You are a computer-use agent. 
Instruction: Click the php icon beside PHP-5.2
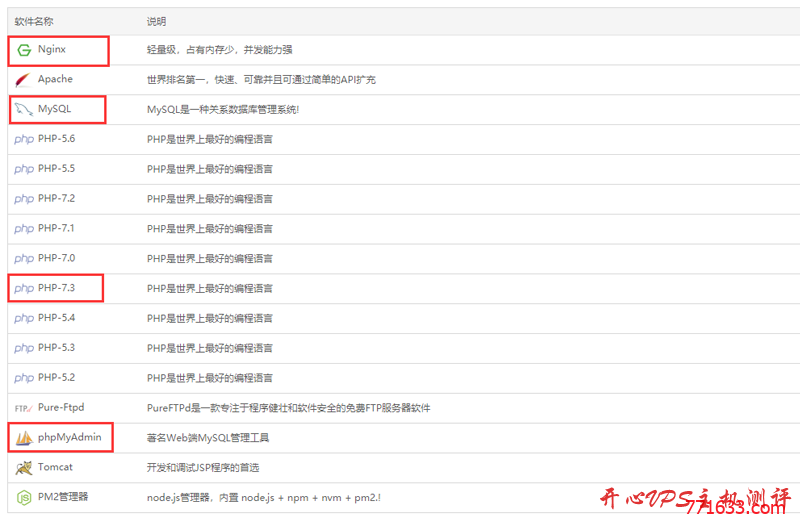pos(24,378)
